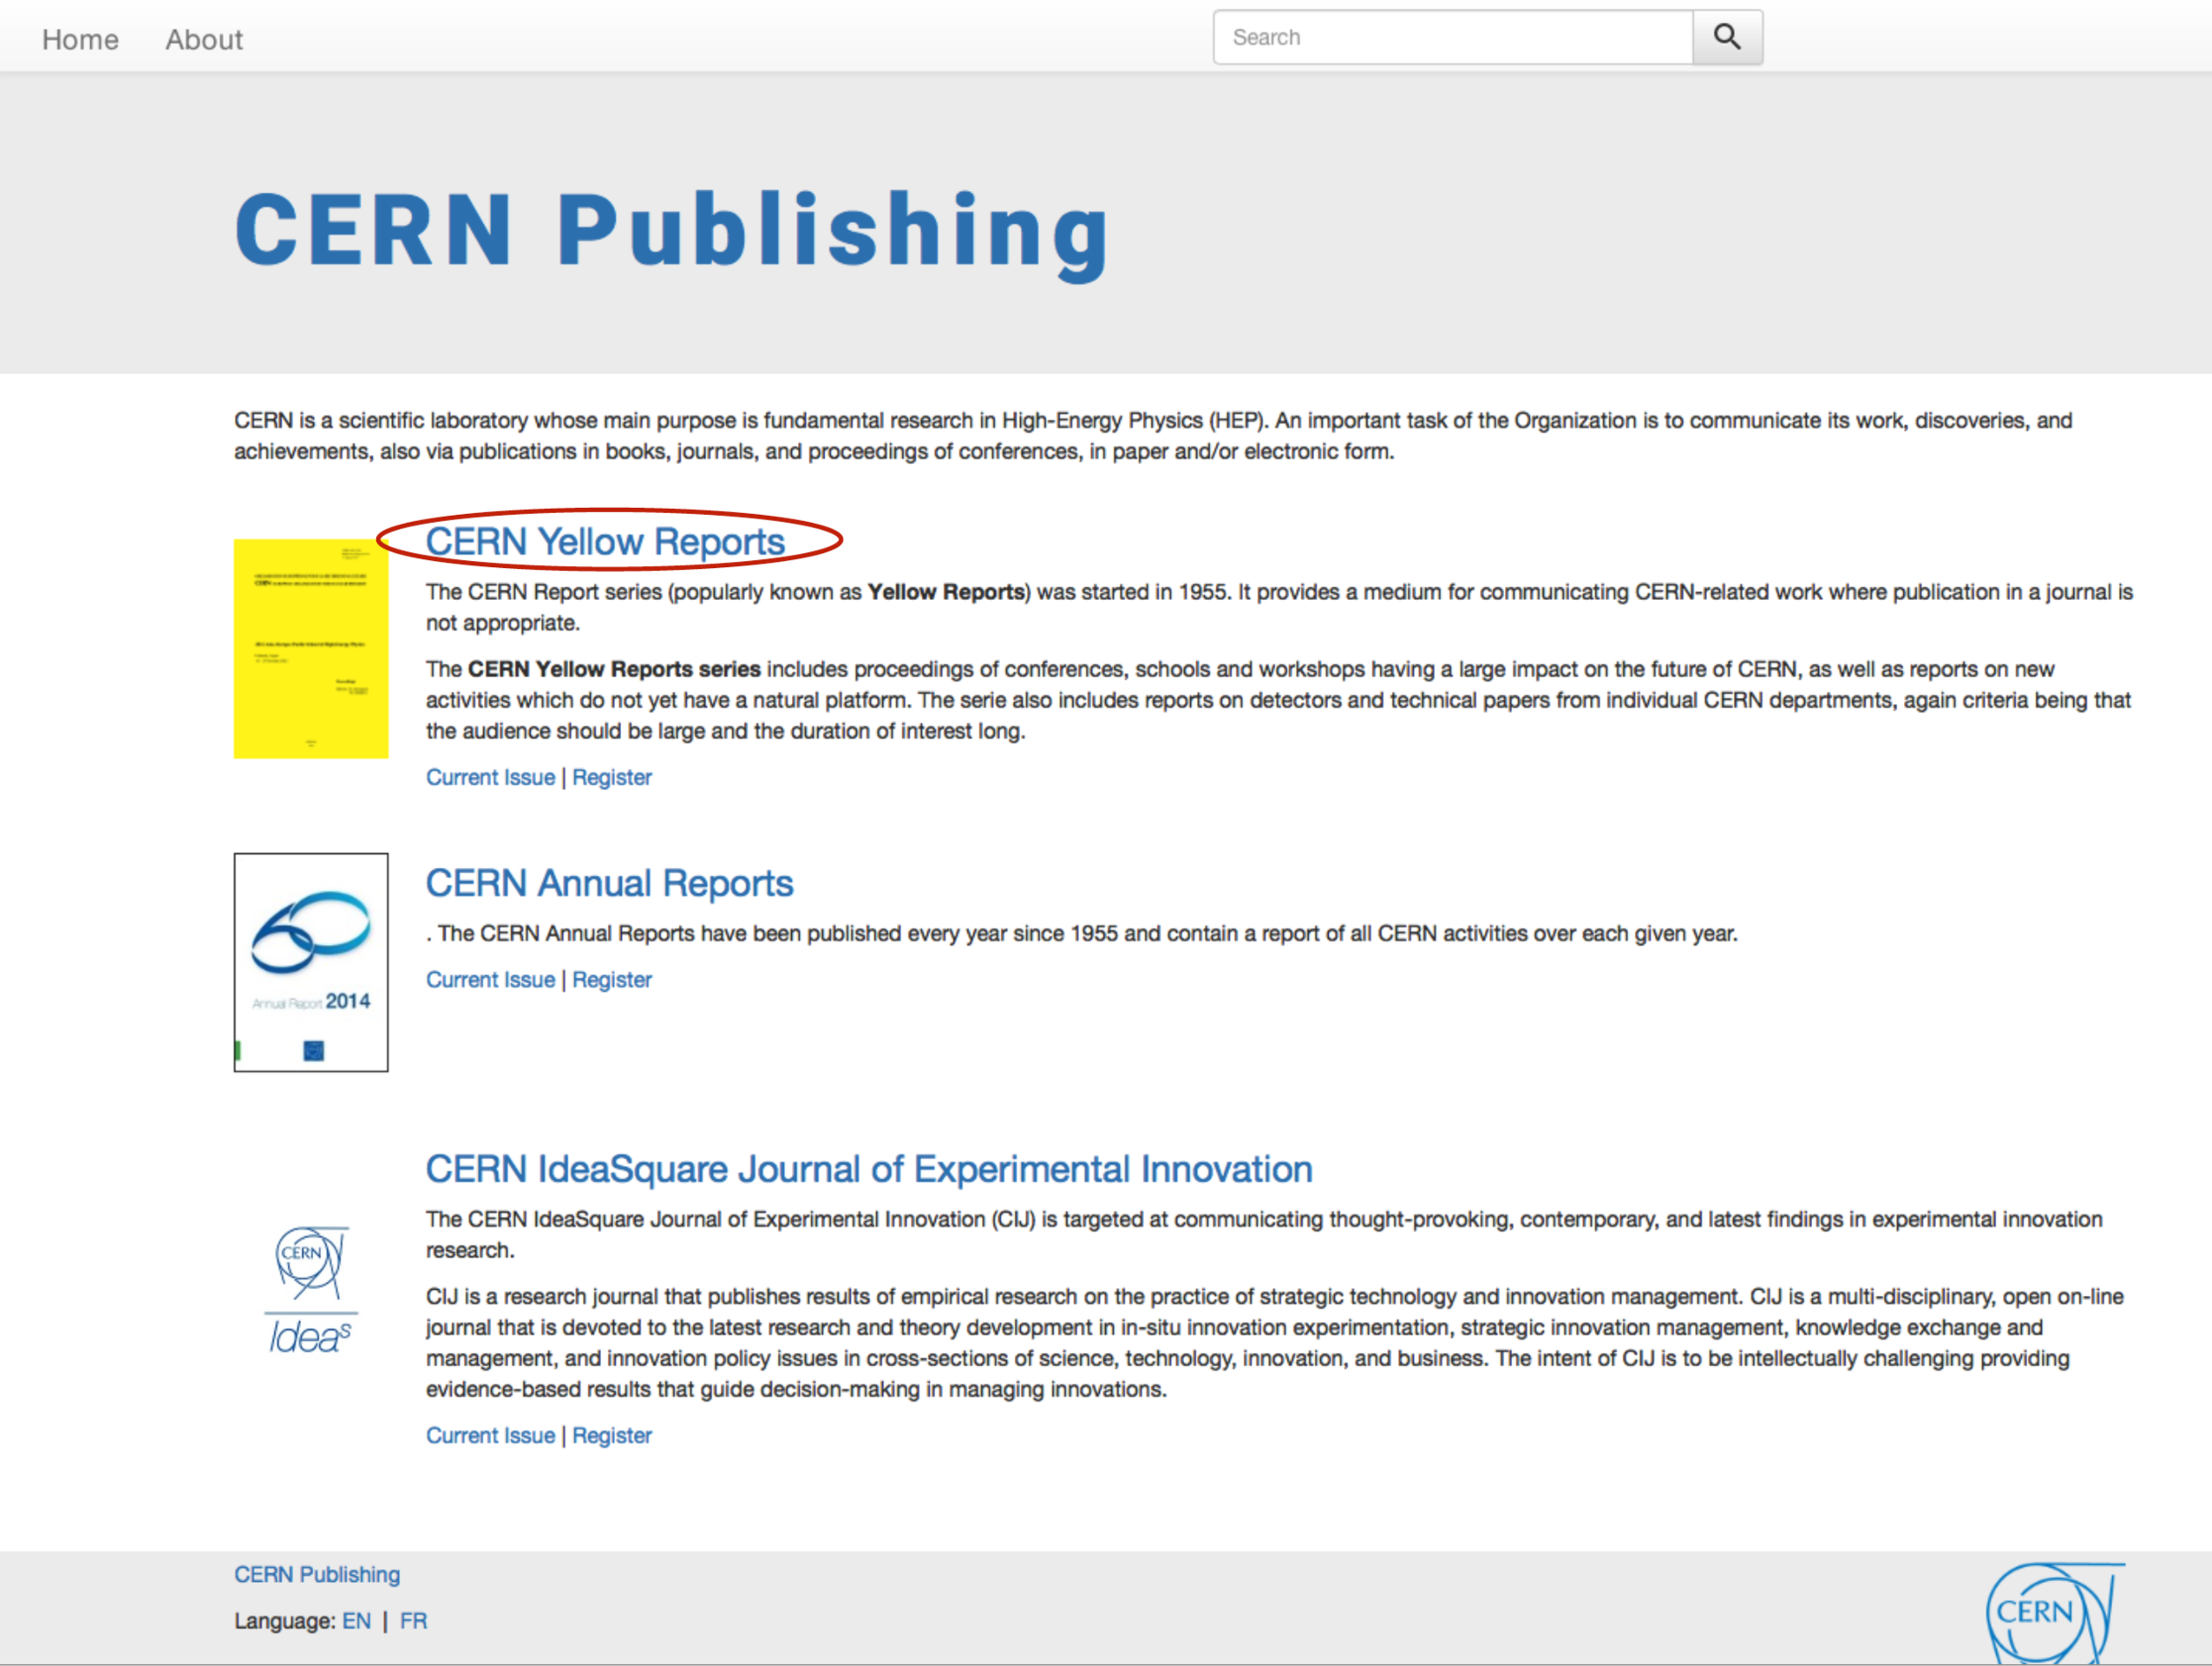Click Register under Yellow Reports

click(612, 777)
